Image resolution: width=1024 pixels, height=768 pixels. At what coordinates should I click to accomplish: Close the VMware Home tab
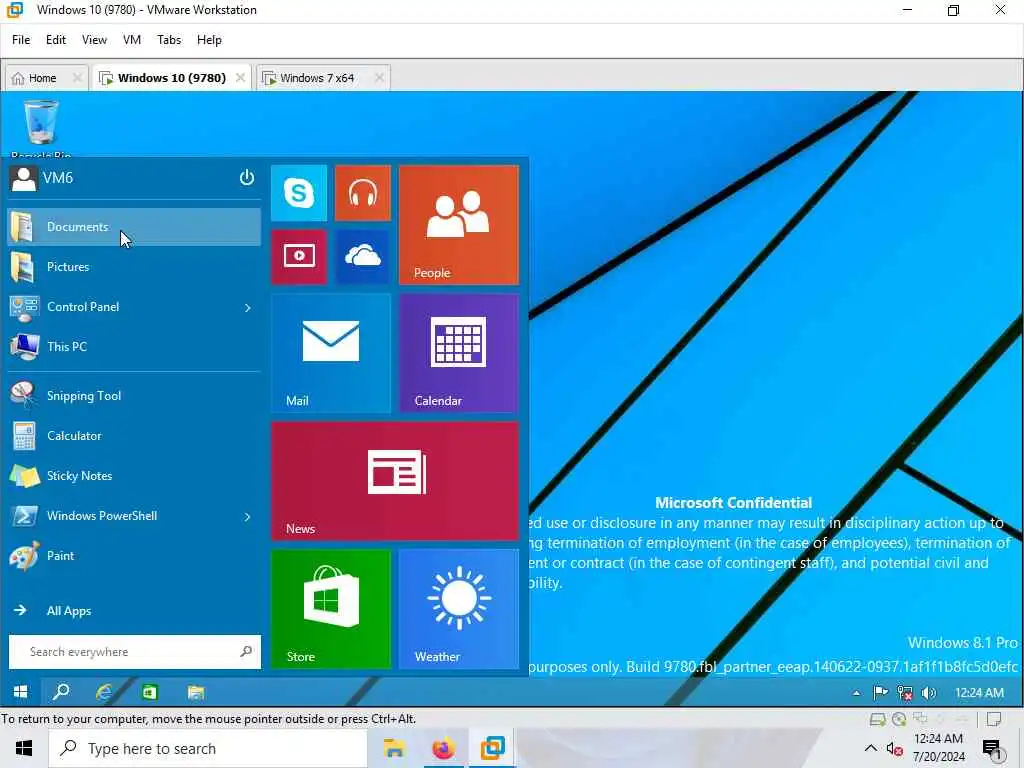coord(77,78)
